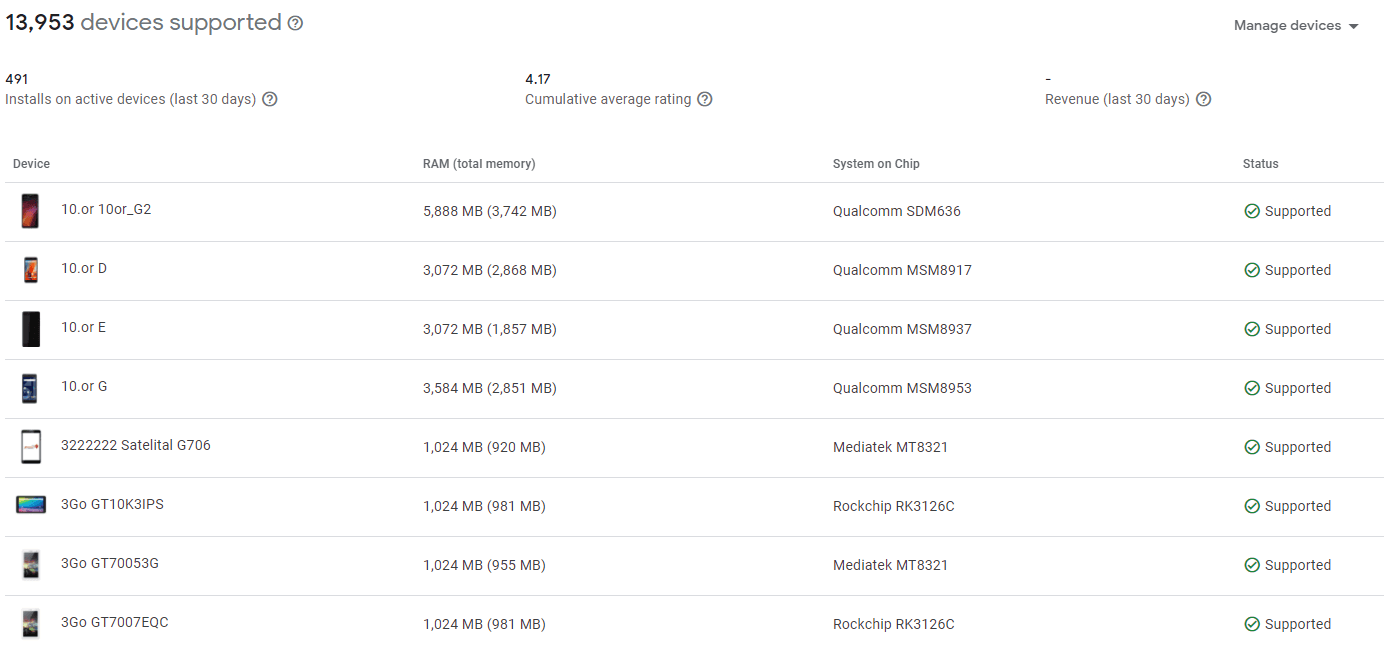Open the Manage devices dropdown
Viewport: 1384px width, 653px height.
pyautogui.click(x=1287, y=26)
